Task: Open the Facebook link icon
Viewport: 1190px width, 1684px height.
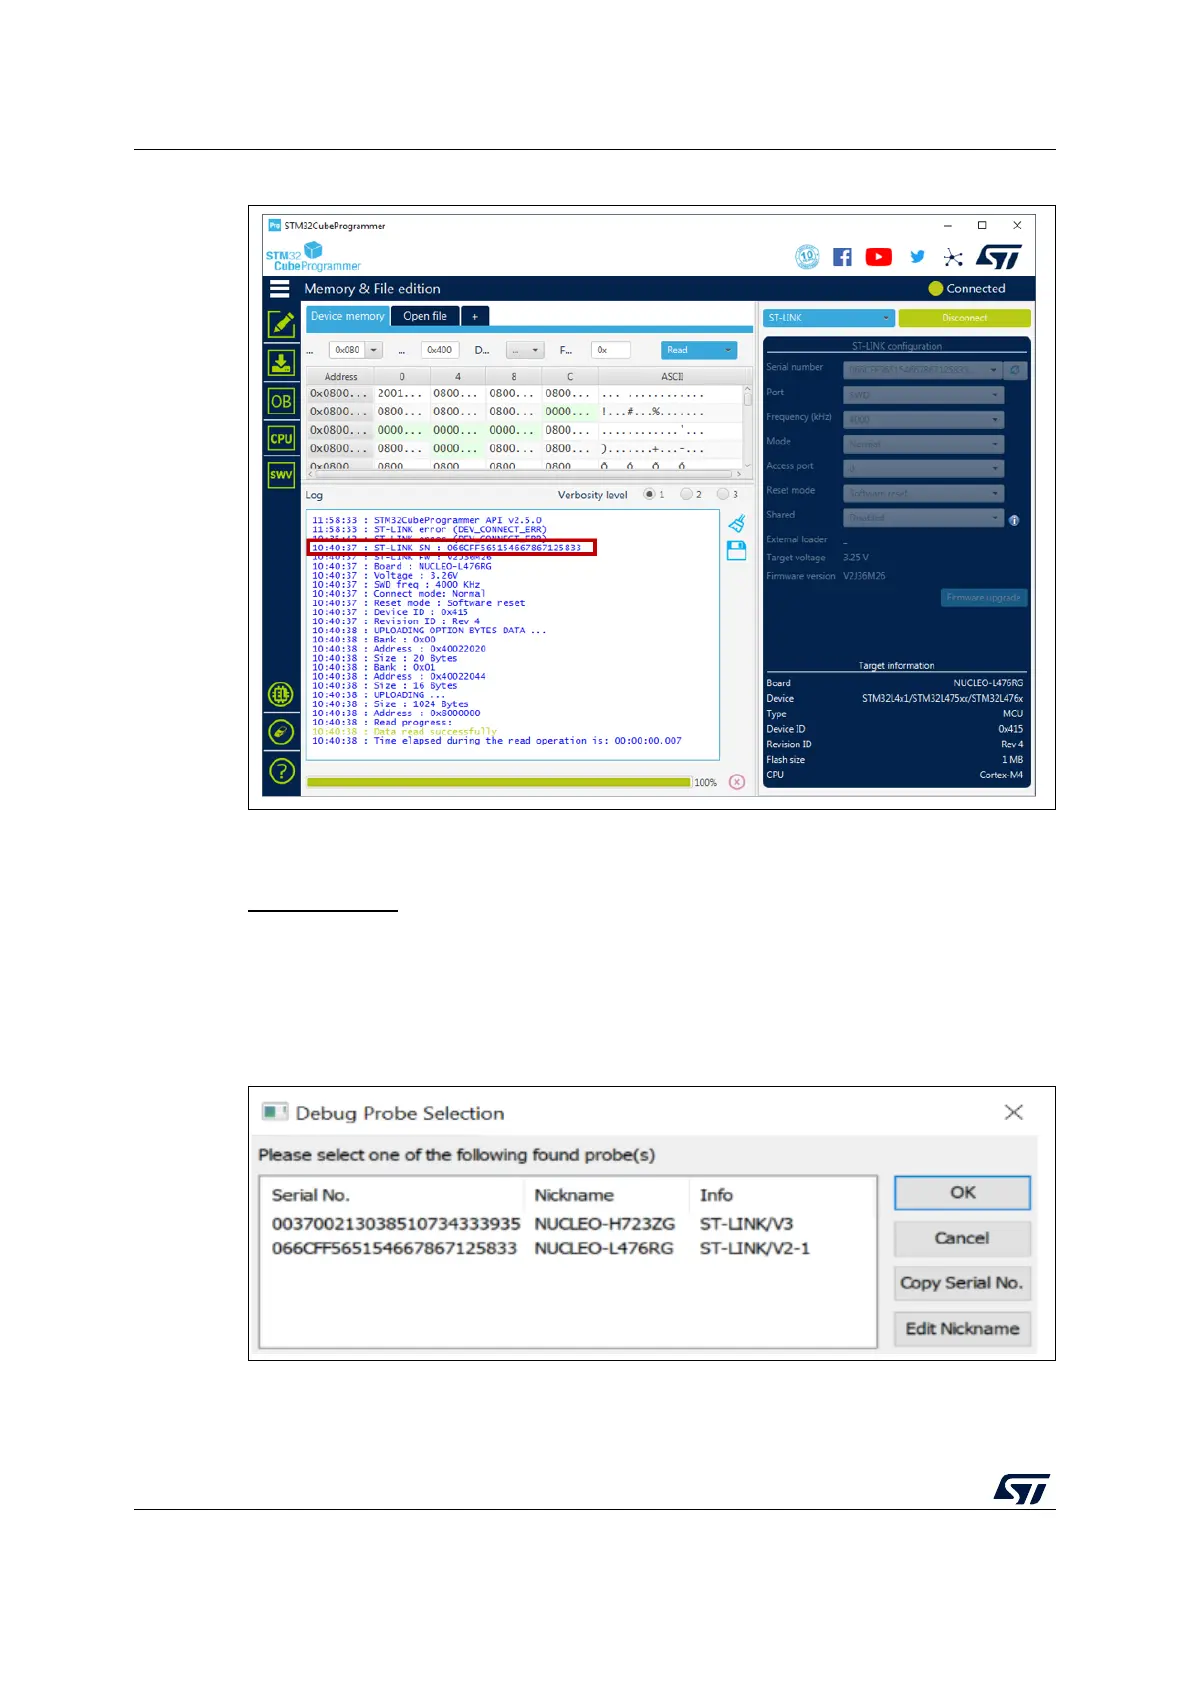Action: coord(843,257)
